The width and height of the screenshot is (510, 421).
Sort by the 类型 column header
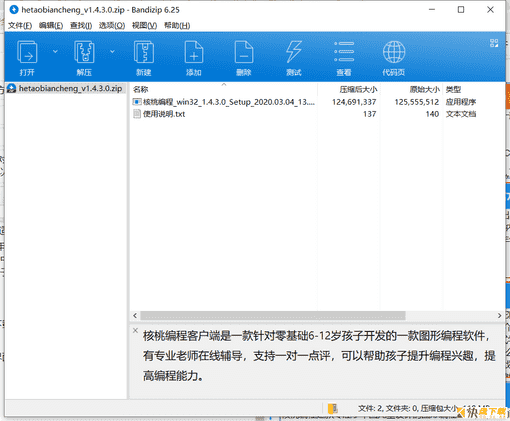tap(453, 89)
